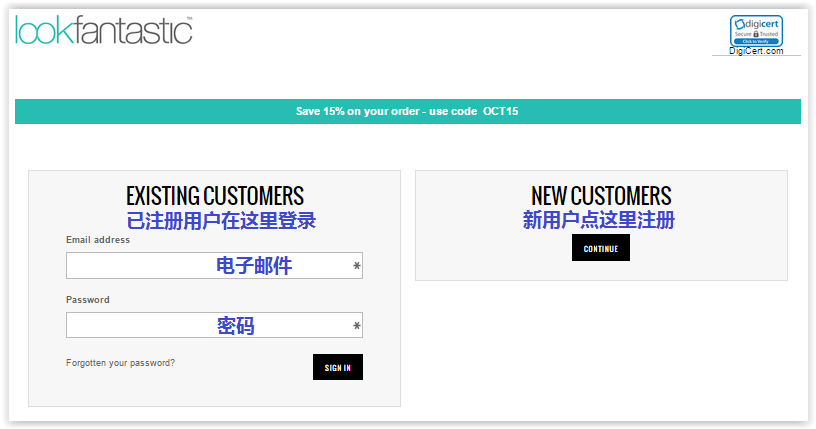Screen dimensions: 816x429
Task: Click the 已注册用户在这里登录 caption
Action: [221, 221]
